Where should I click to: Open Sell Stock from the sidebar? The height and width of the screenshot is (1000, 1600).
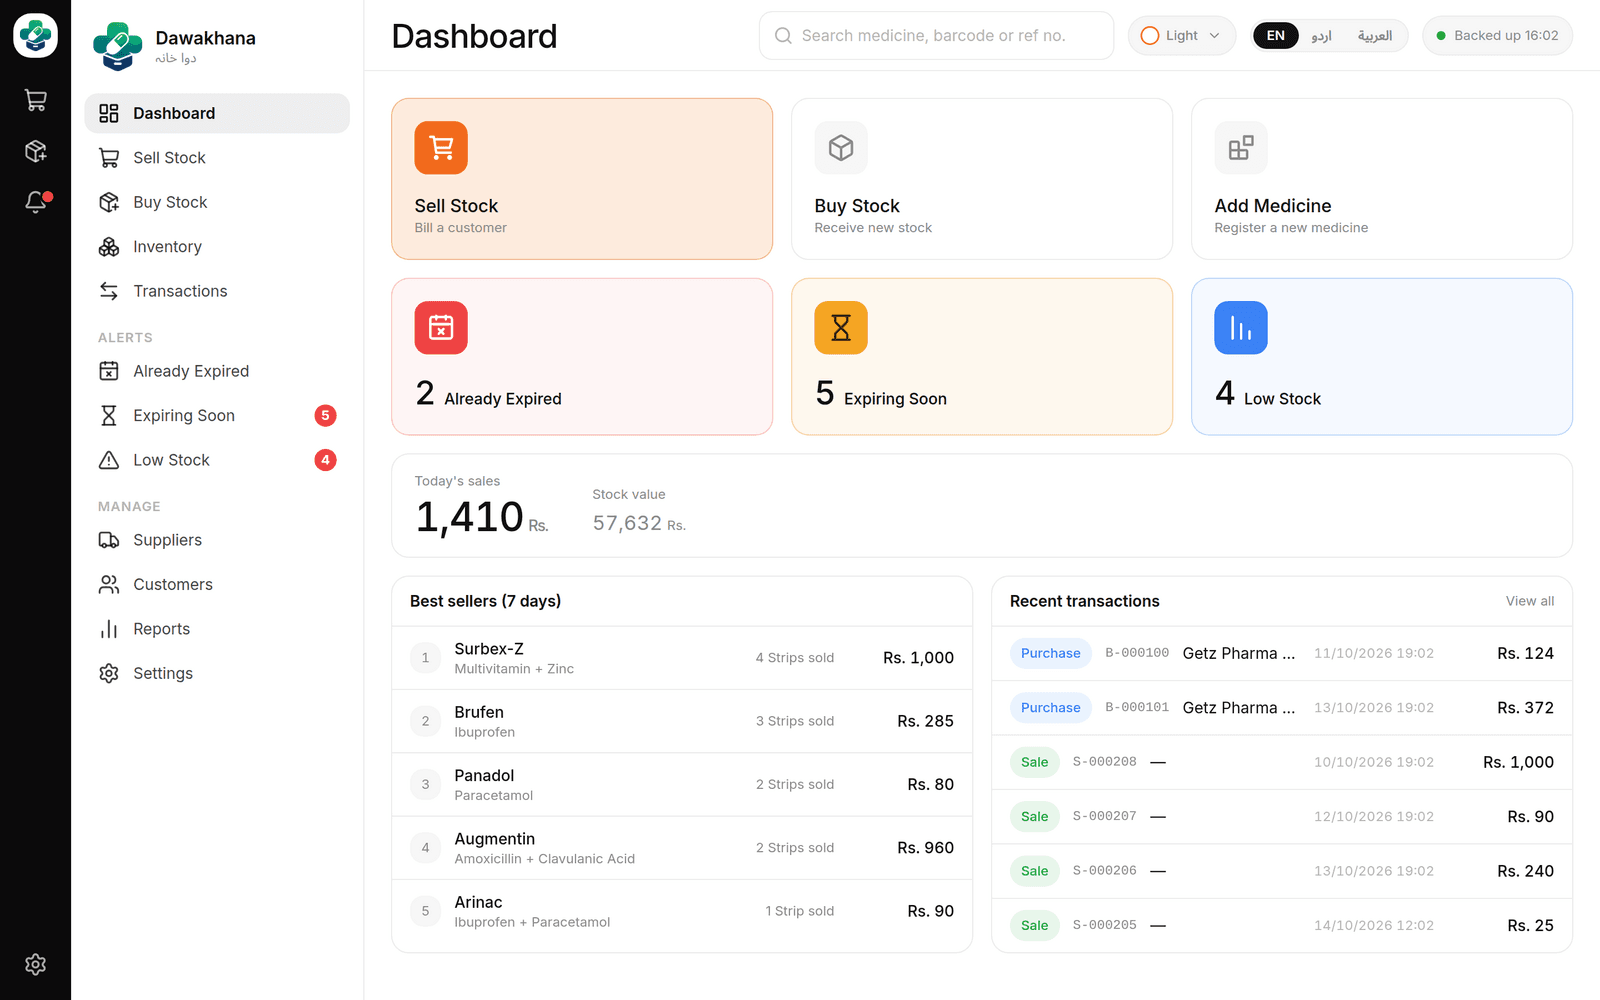pyautogui.click(x=217, y=158)
